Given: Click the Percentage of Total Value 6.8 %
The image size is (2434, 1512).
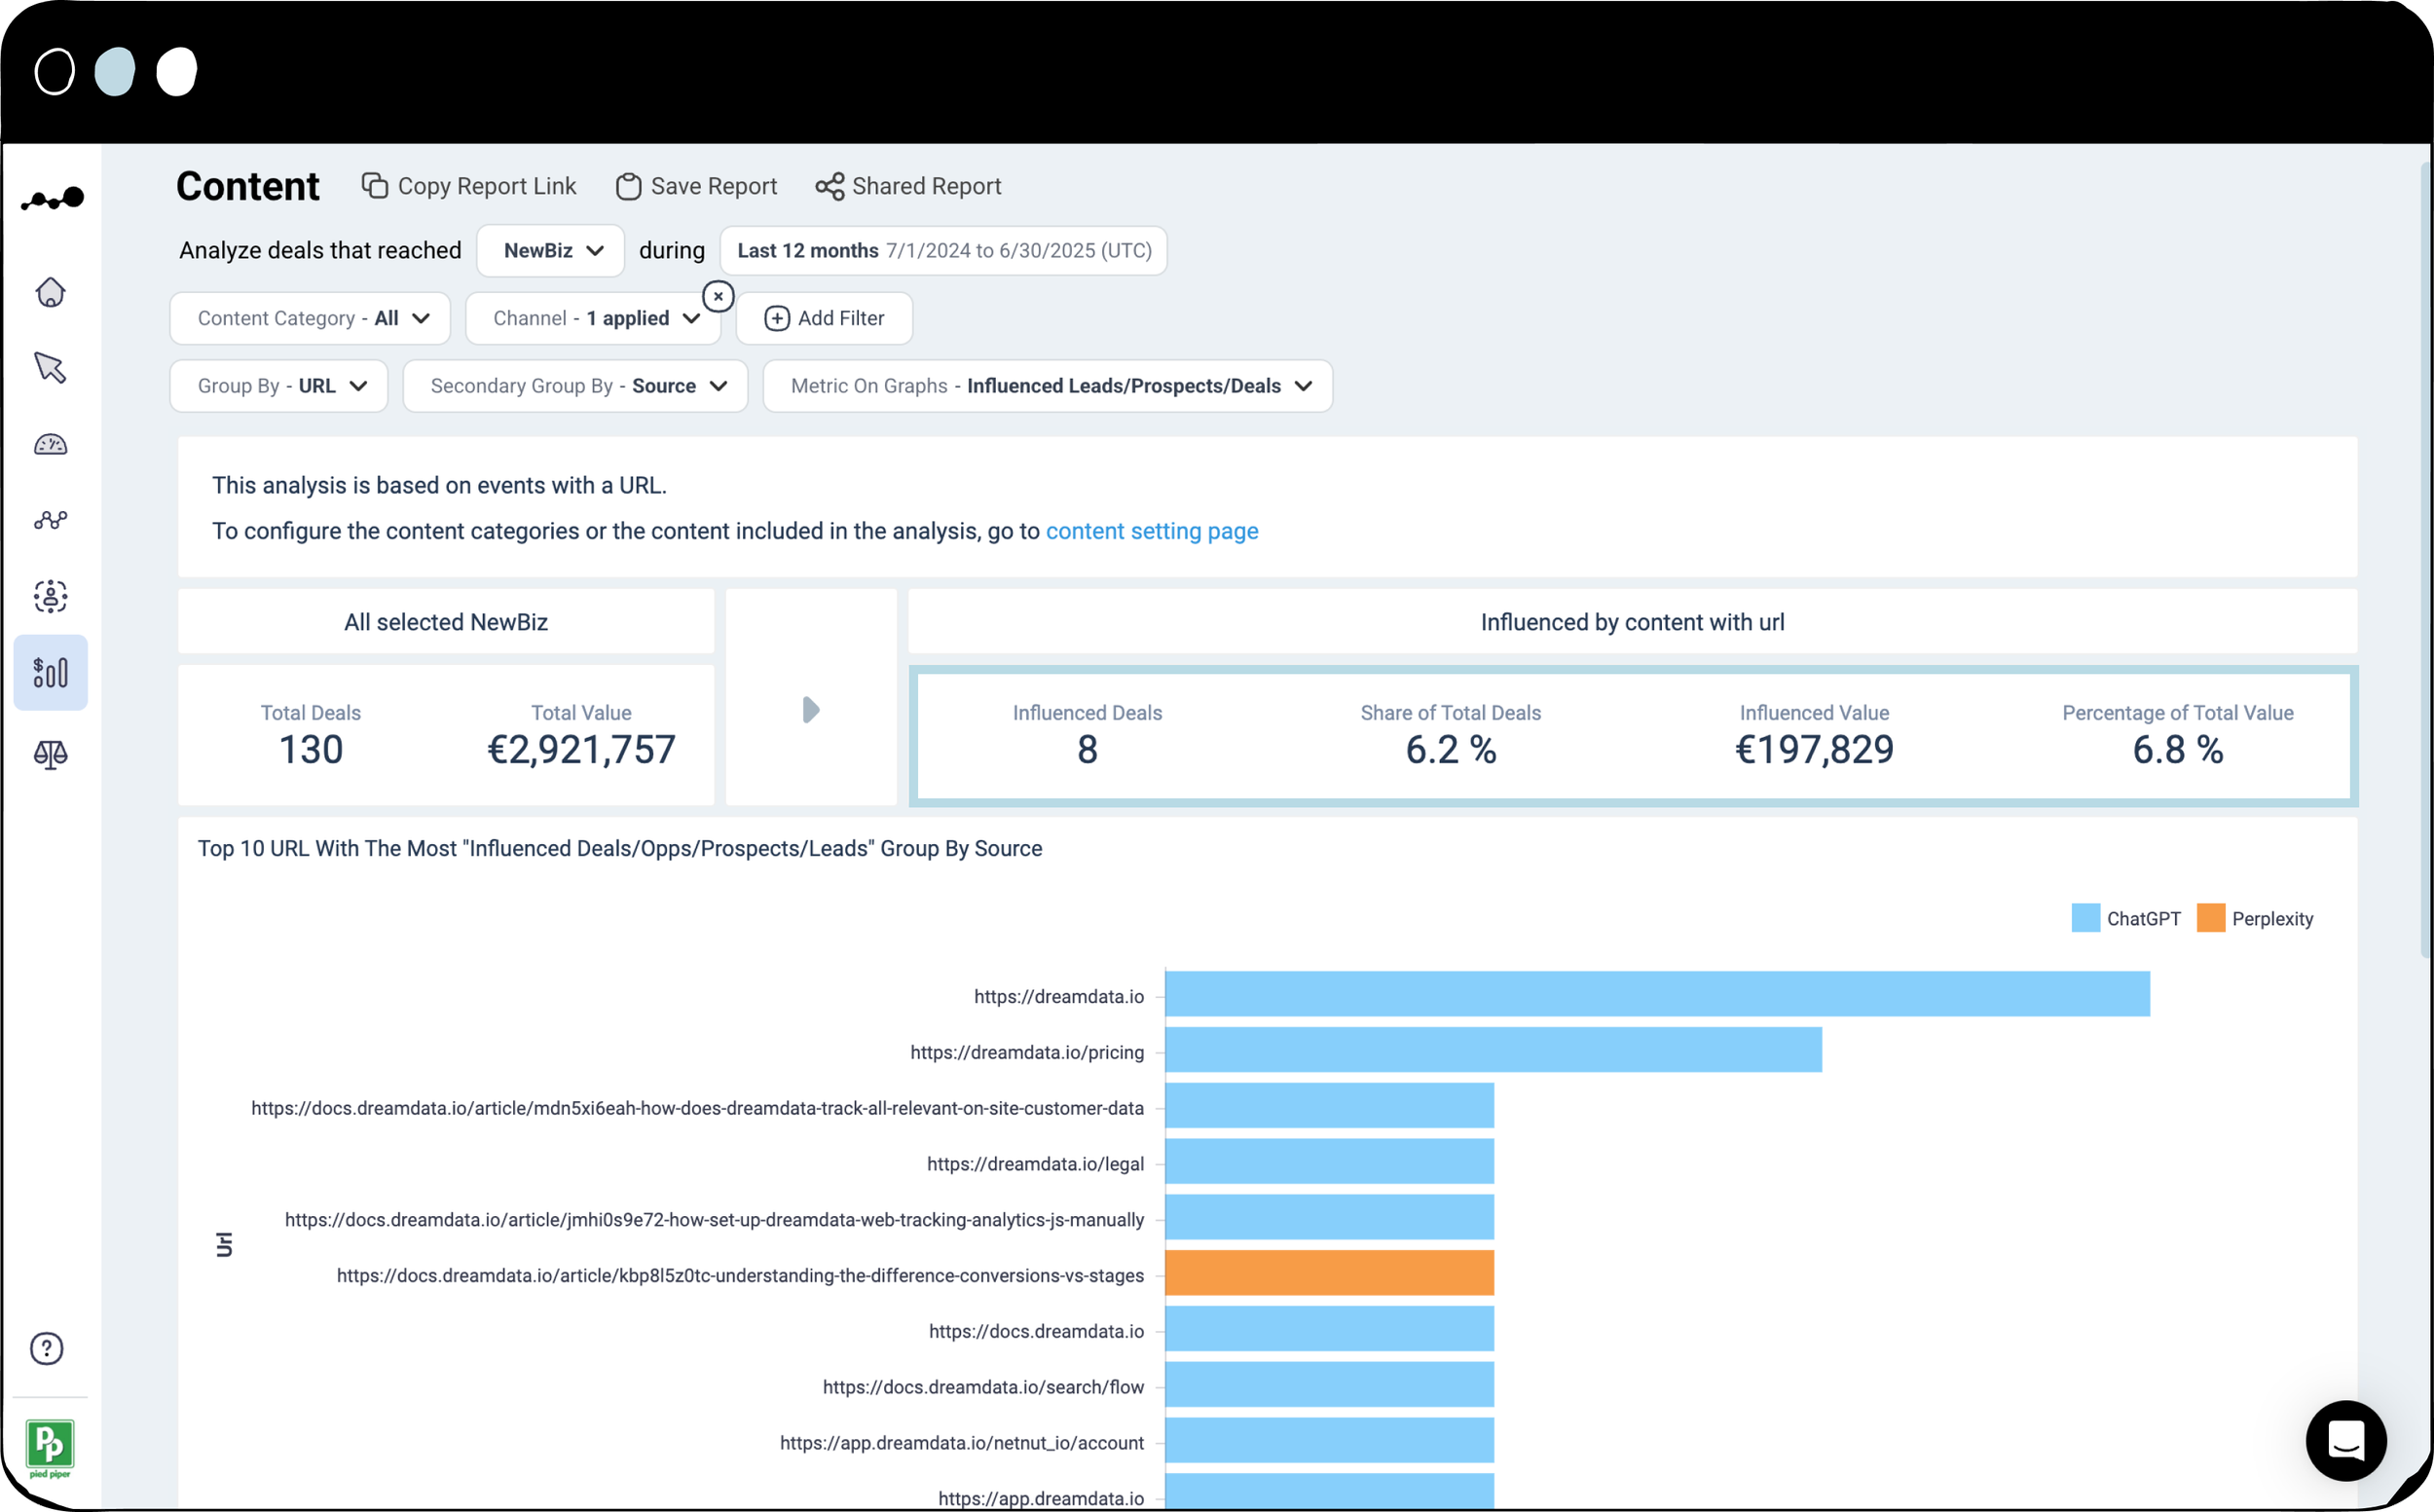Looking at the screenshot, I should pyautogui.click(x=2178, y=750).
